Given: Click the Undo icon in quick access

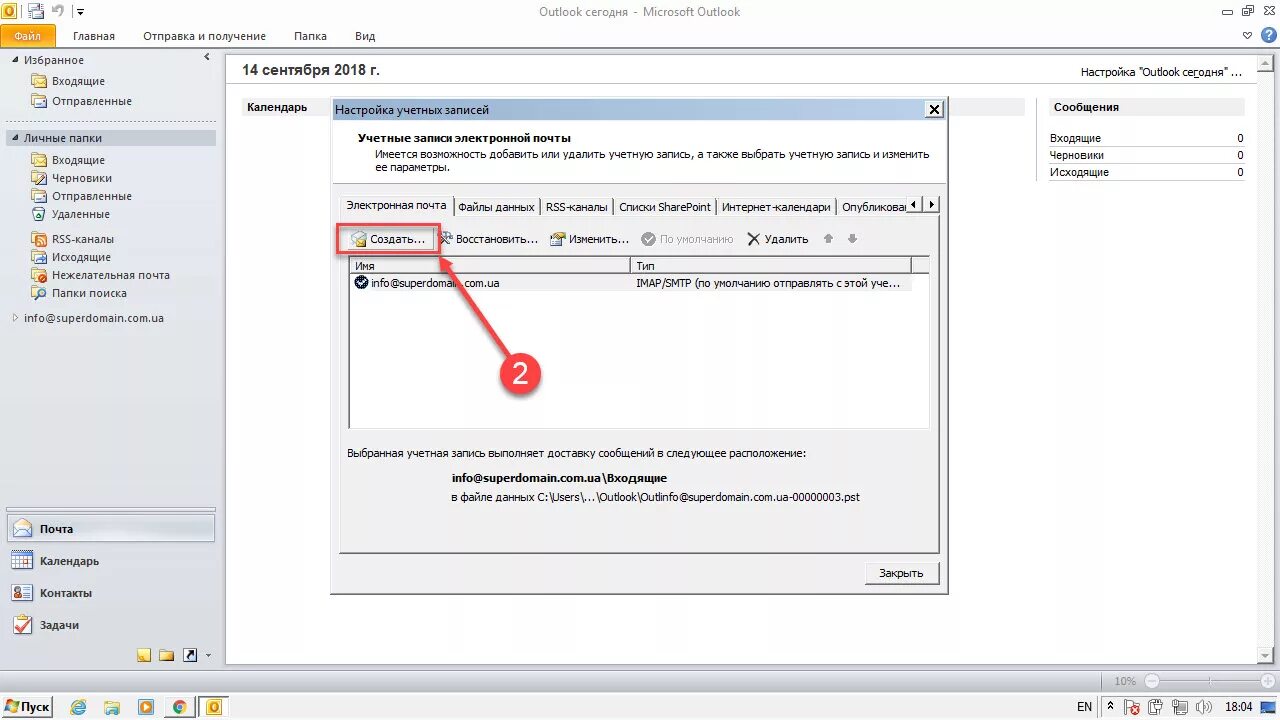Looking at the screenshot, I should coord(57,11).
